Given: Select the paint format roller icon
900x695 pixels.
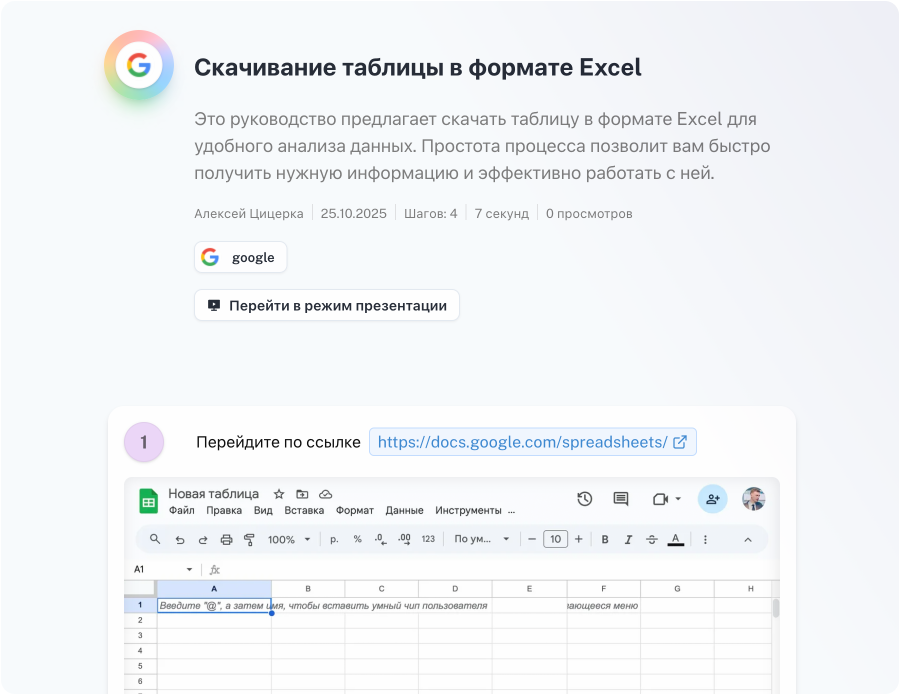Looking at the screenshot, I should pos(249,539).
